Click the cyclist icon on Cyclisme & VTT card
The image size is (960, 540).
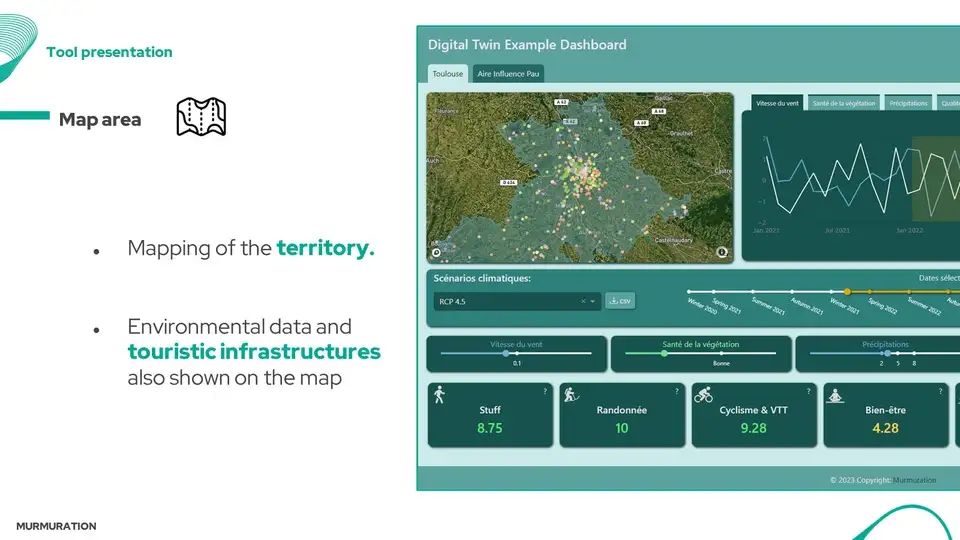click(x=703, y=395)
